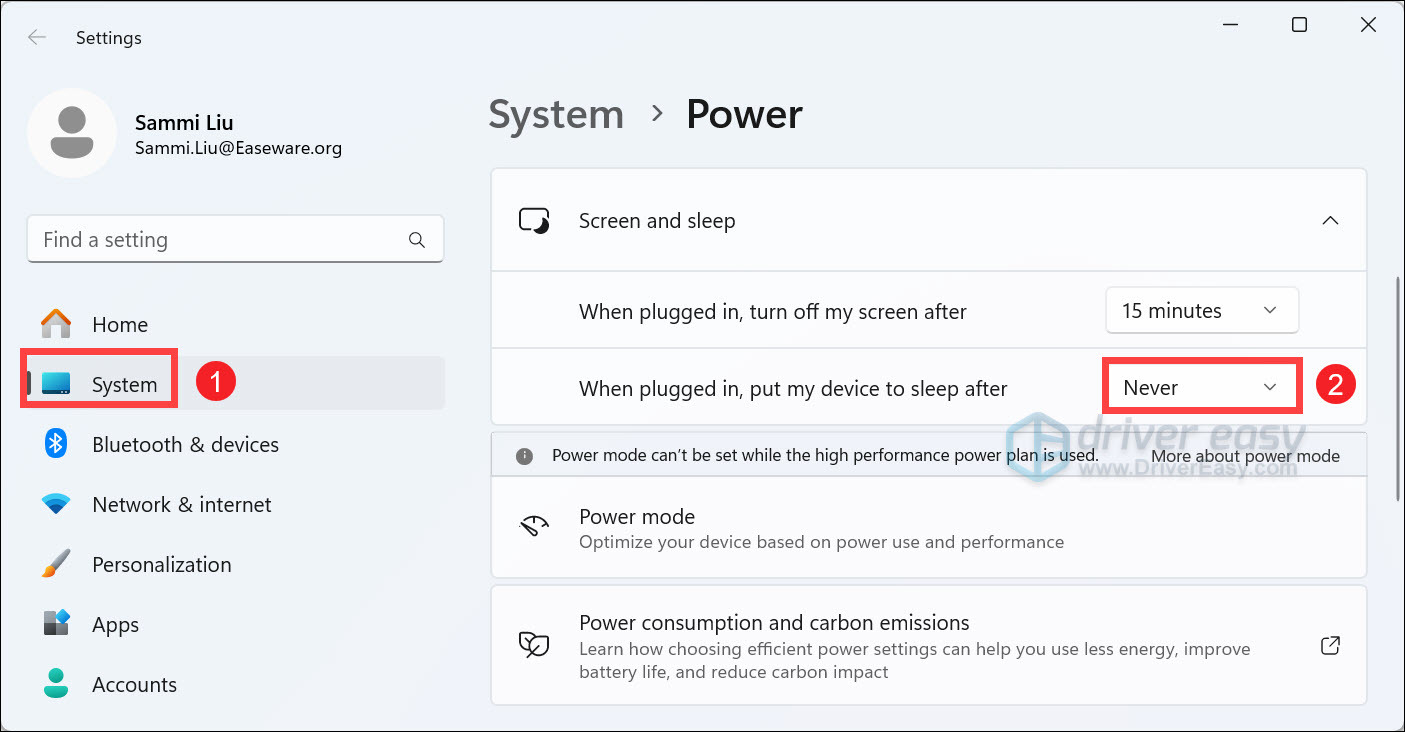Go to System in the sidebar

[124, 385]
